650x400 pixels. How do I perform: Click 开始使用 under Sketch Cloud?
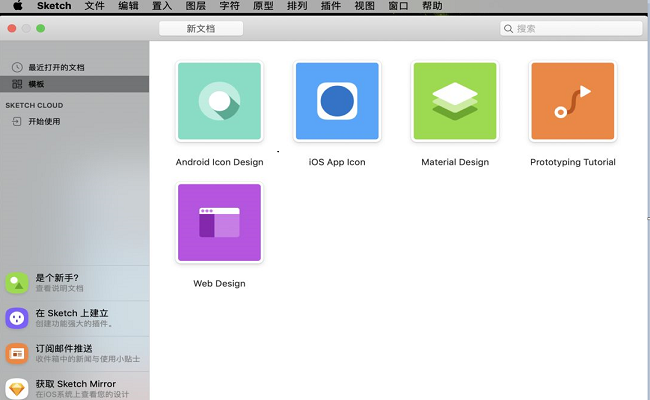(x=44, y=121)
